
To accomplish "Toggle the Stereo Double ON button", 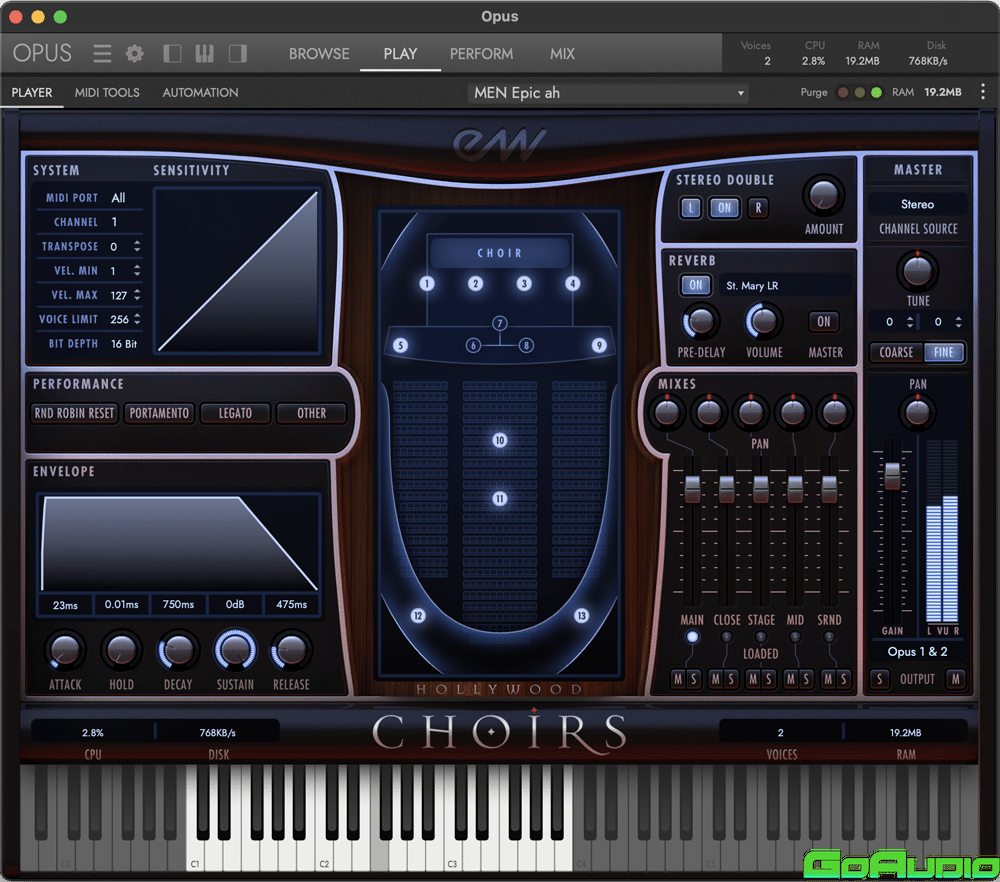I will tap(723, 208).
